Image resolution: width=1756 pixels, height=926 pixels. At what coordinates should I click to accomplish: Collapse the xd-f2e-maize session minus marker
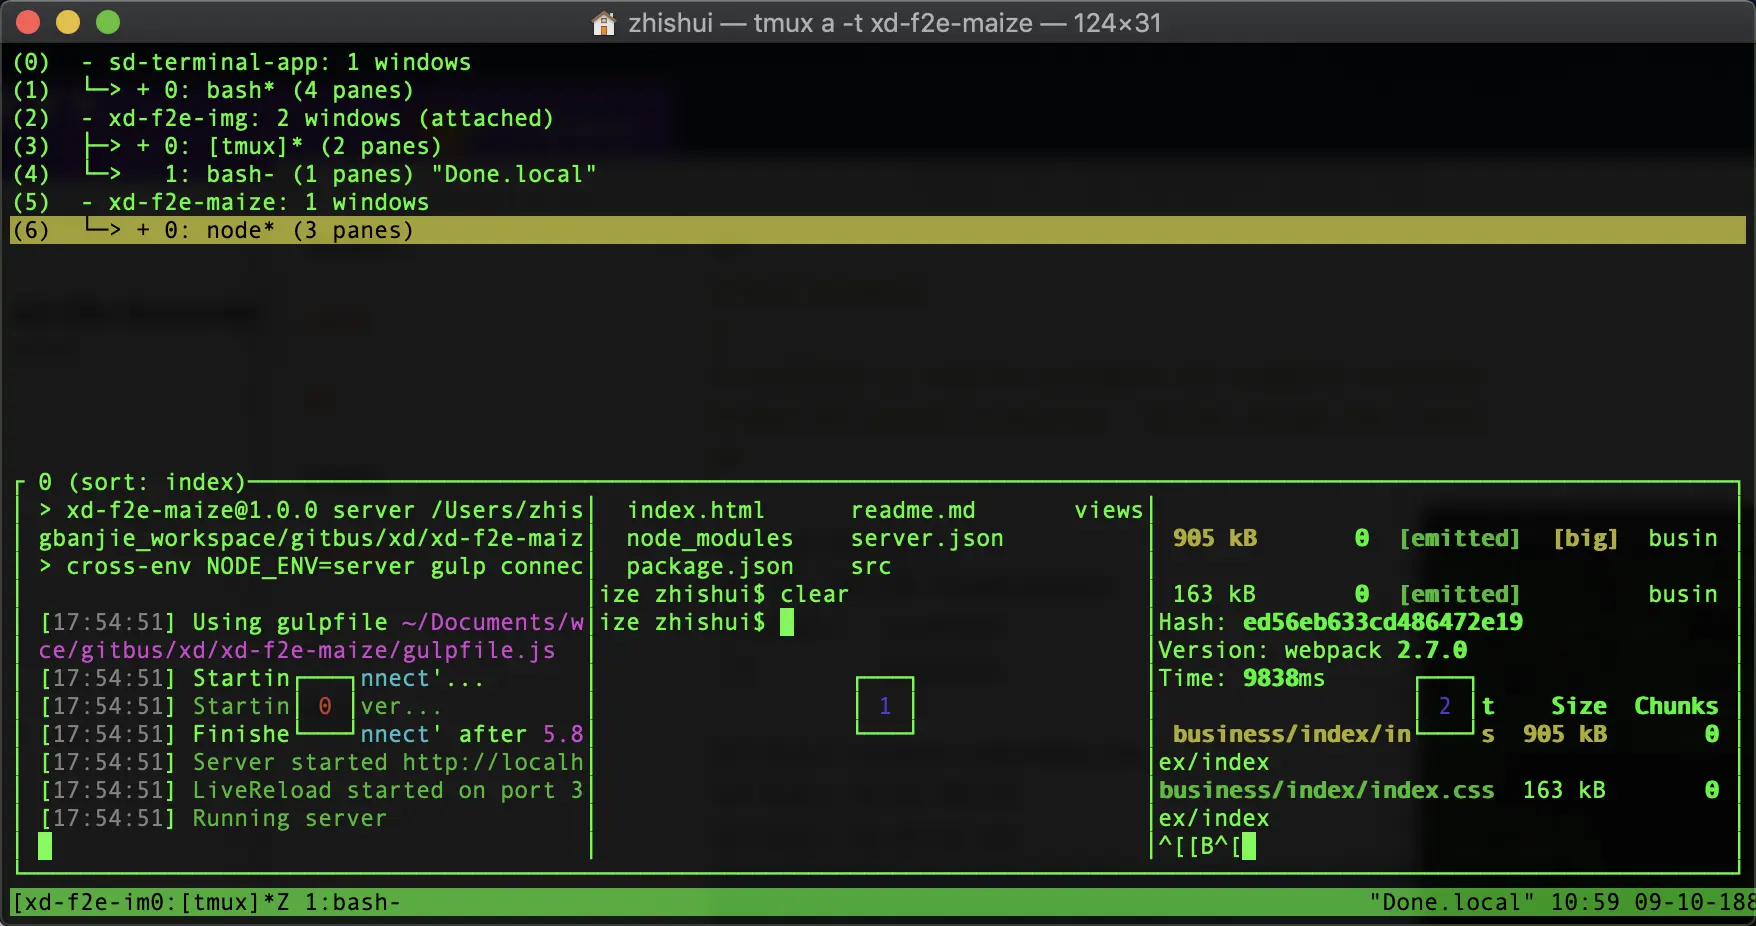coord(88,202)
